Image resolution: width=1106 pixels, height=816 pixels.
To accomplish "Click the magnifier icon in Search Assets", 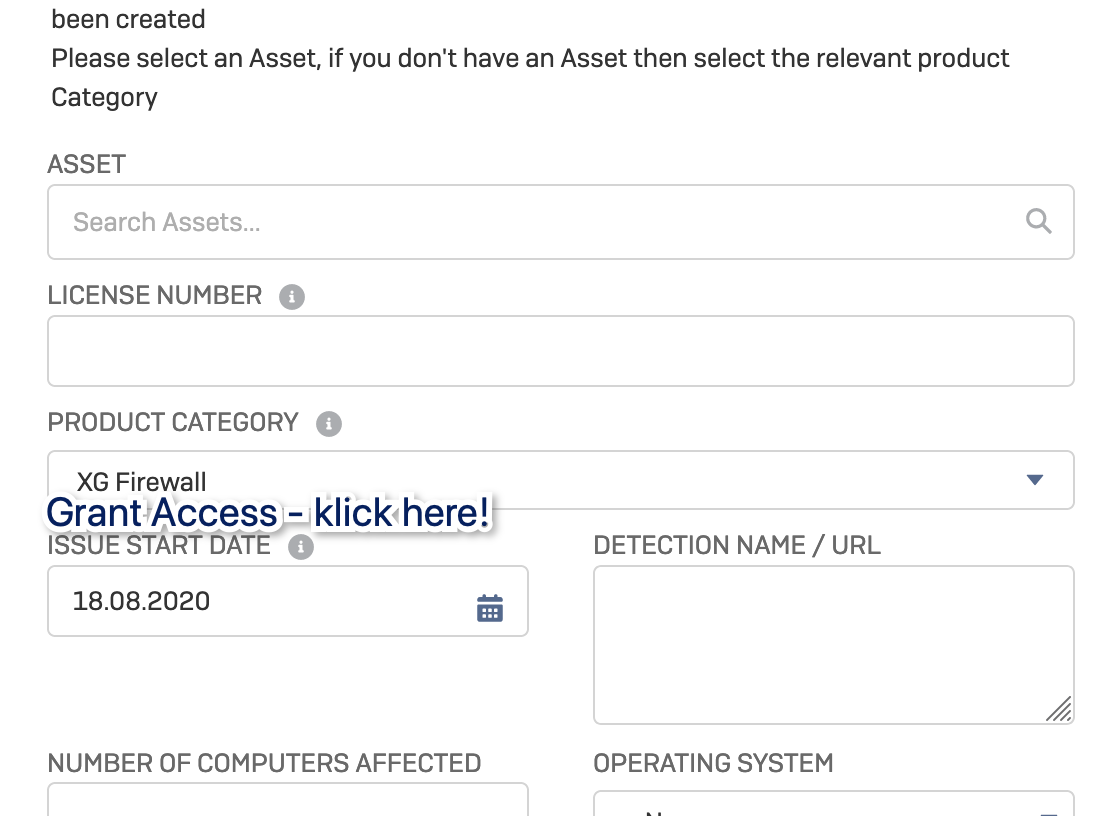I will 1038,221.
